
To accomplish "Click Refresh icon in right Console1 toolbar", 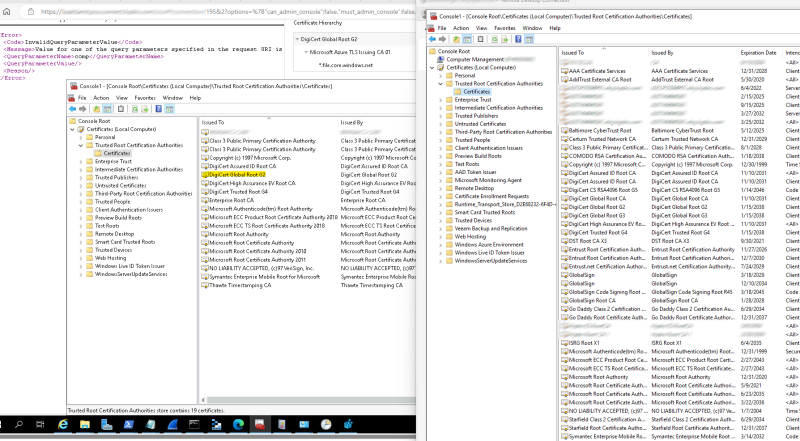I will [x=494, y=39].
